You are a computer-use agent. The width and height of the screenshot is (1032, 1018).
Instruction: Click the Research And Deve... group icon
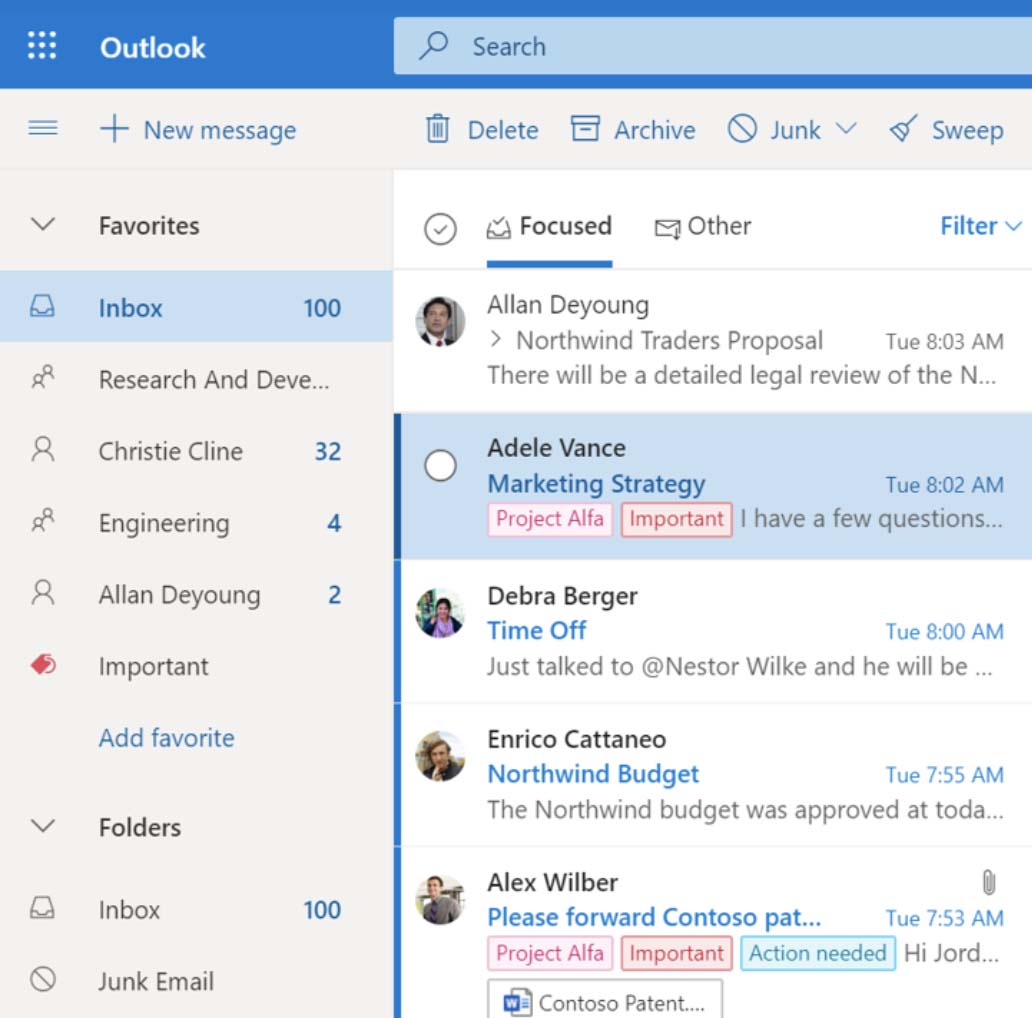pyautogui.click(x=43, y=378)
